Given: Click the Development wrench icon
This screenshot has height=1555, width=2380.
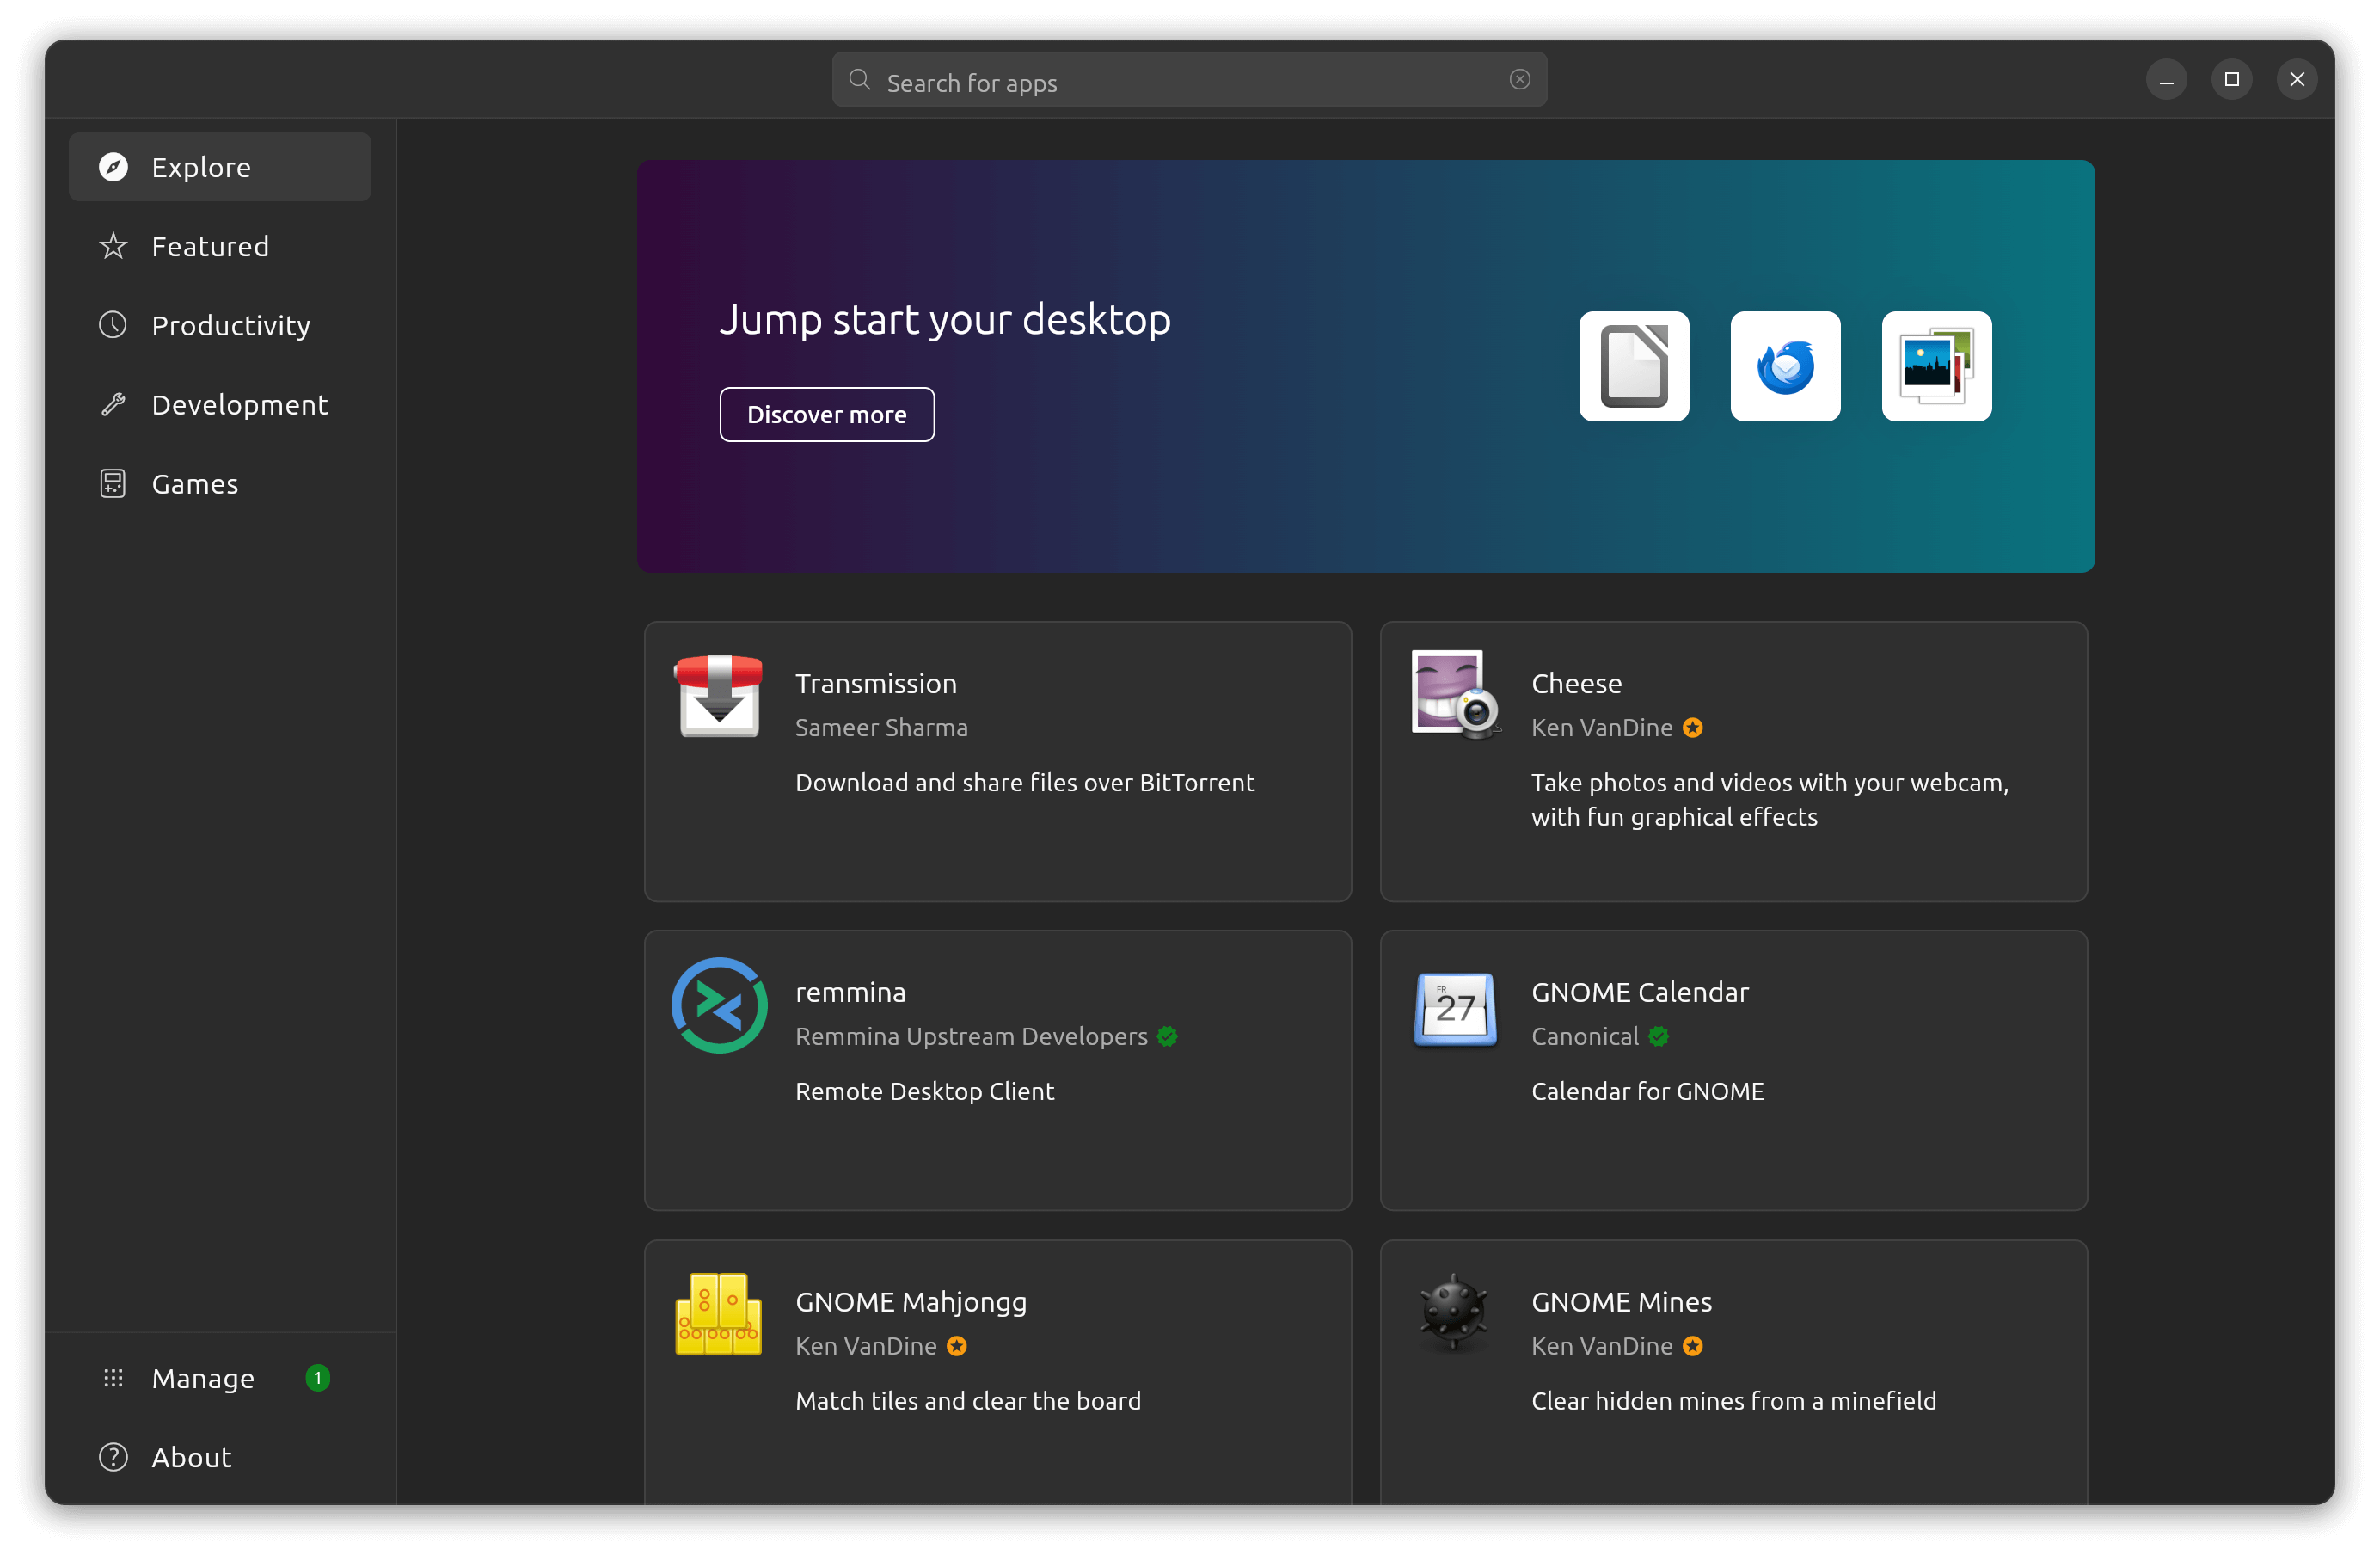Looking at the screenshot, I should pos(113,404).
